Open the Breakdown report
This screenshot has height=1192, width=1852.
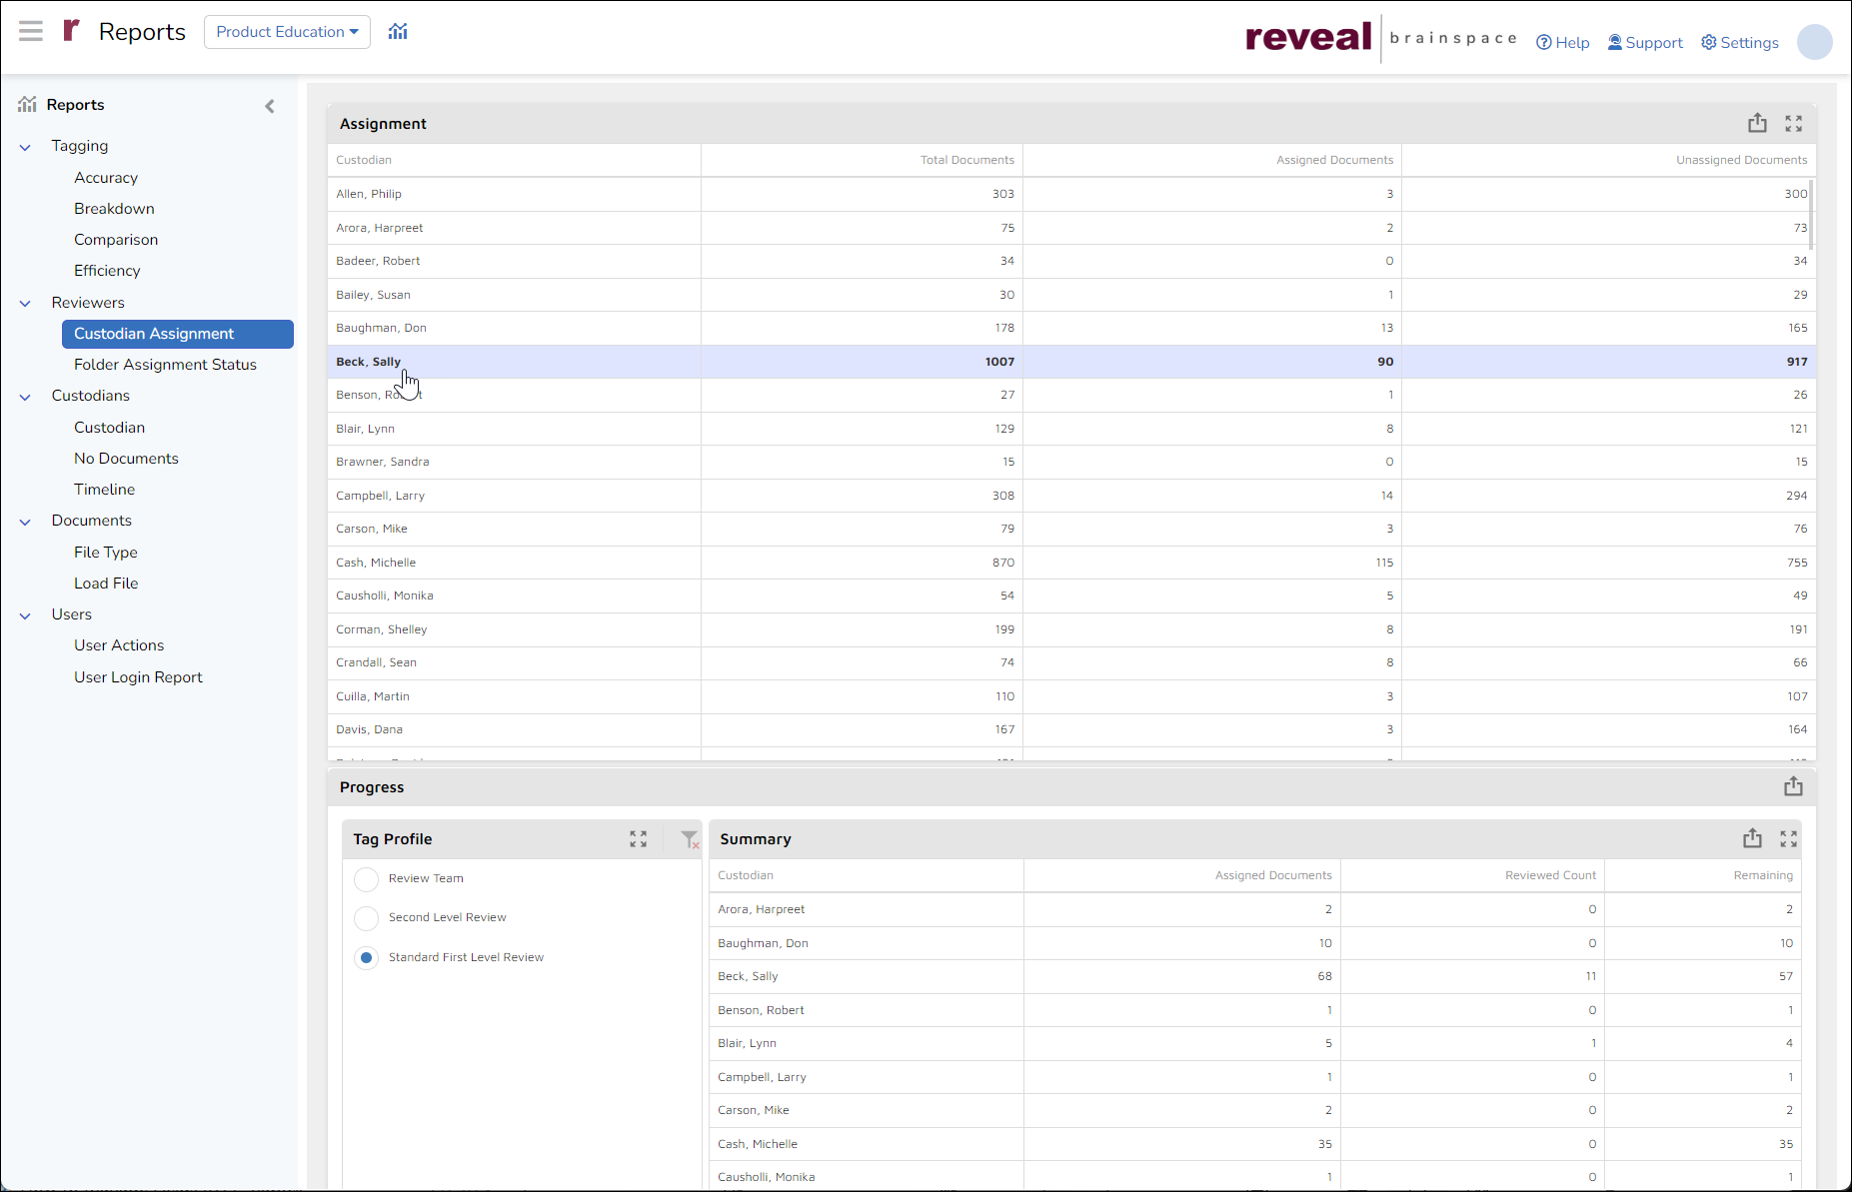click(114, 208)
